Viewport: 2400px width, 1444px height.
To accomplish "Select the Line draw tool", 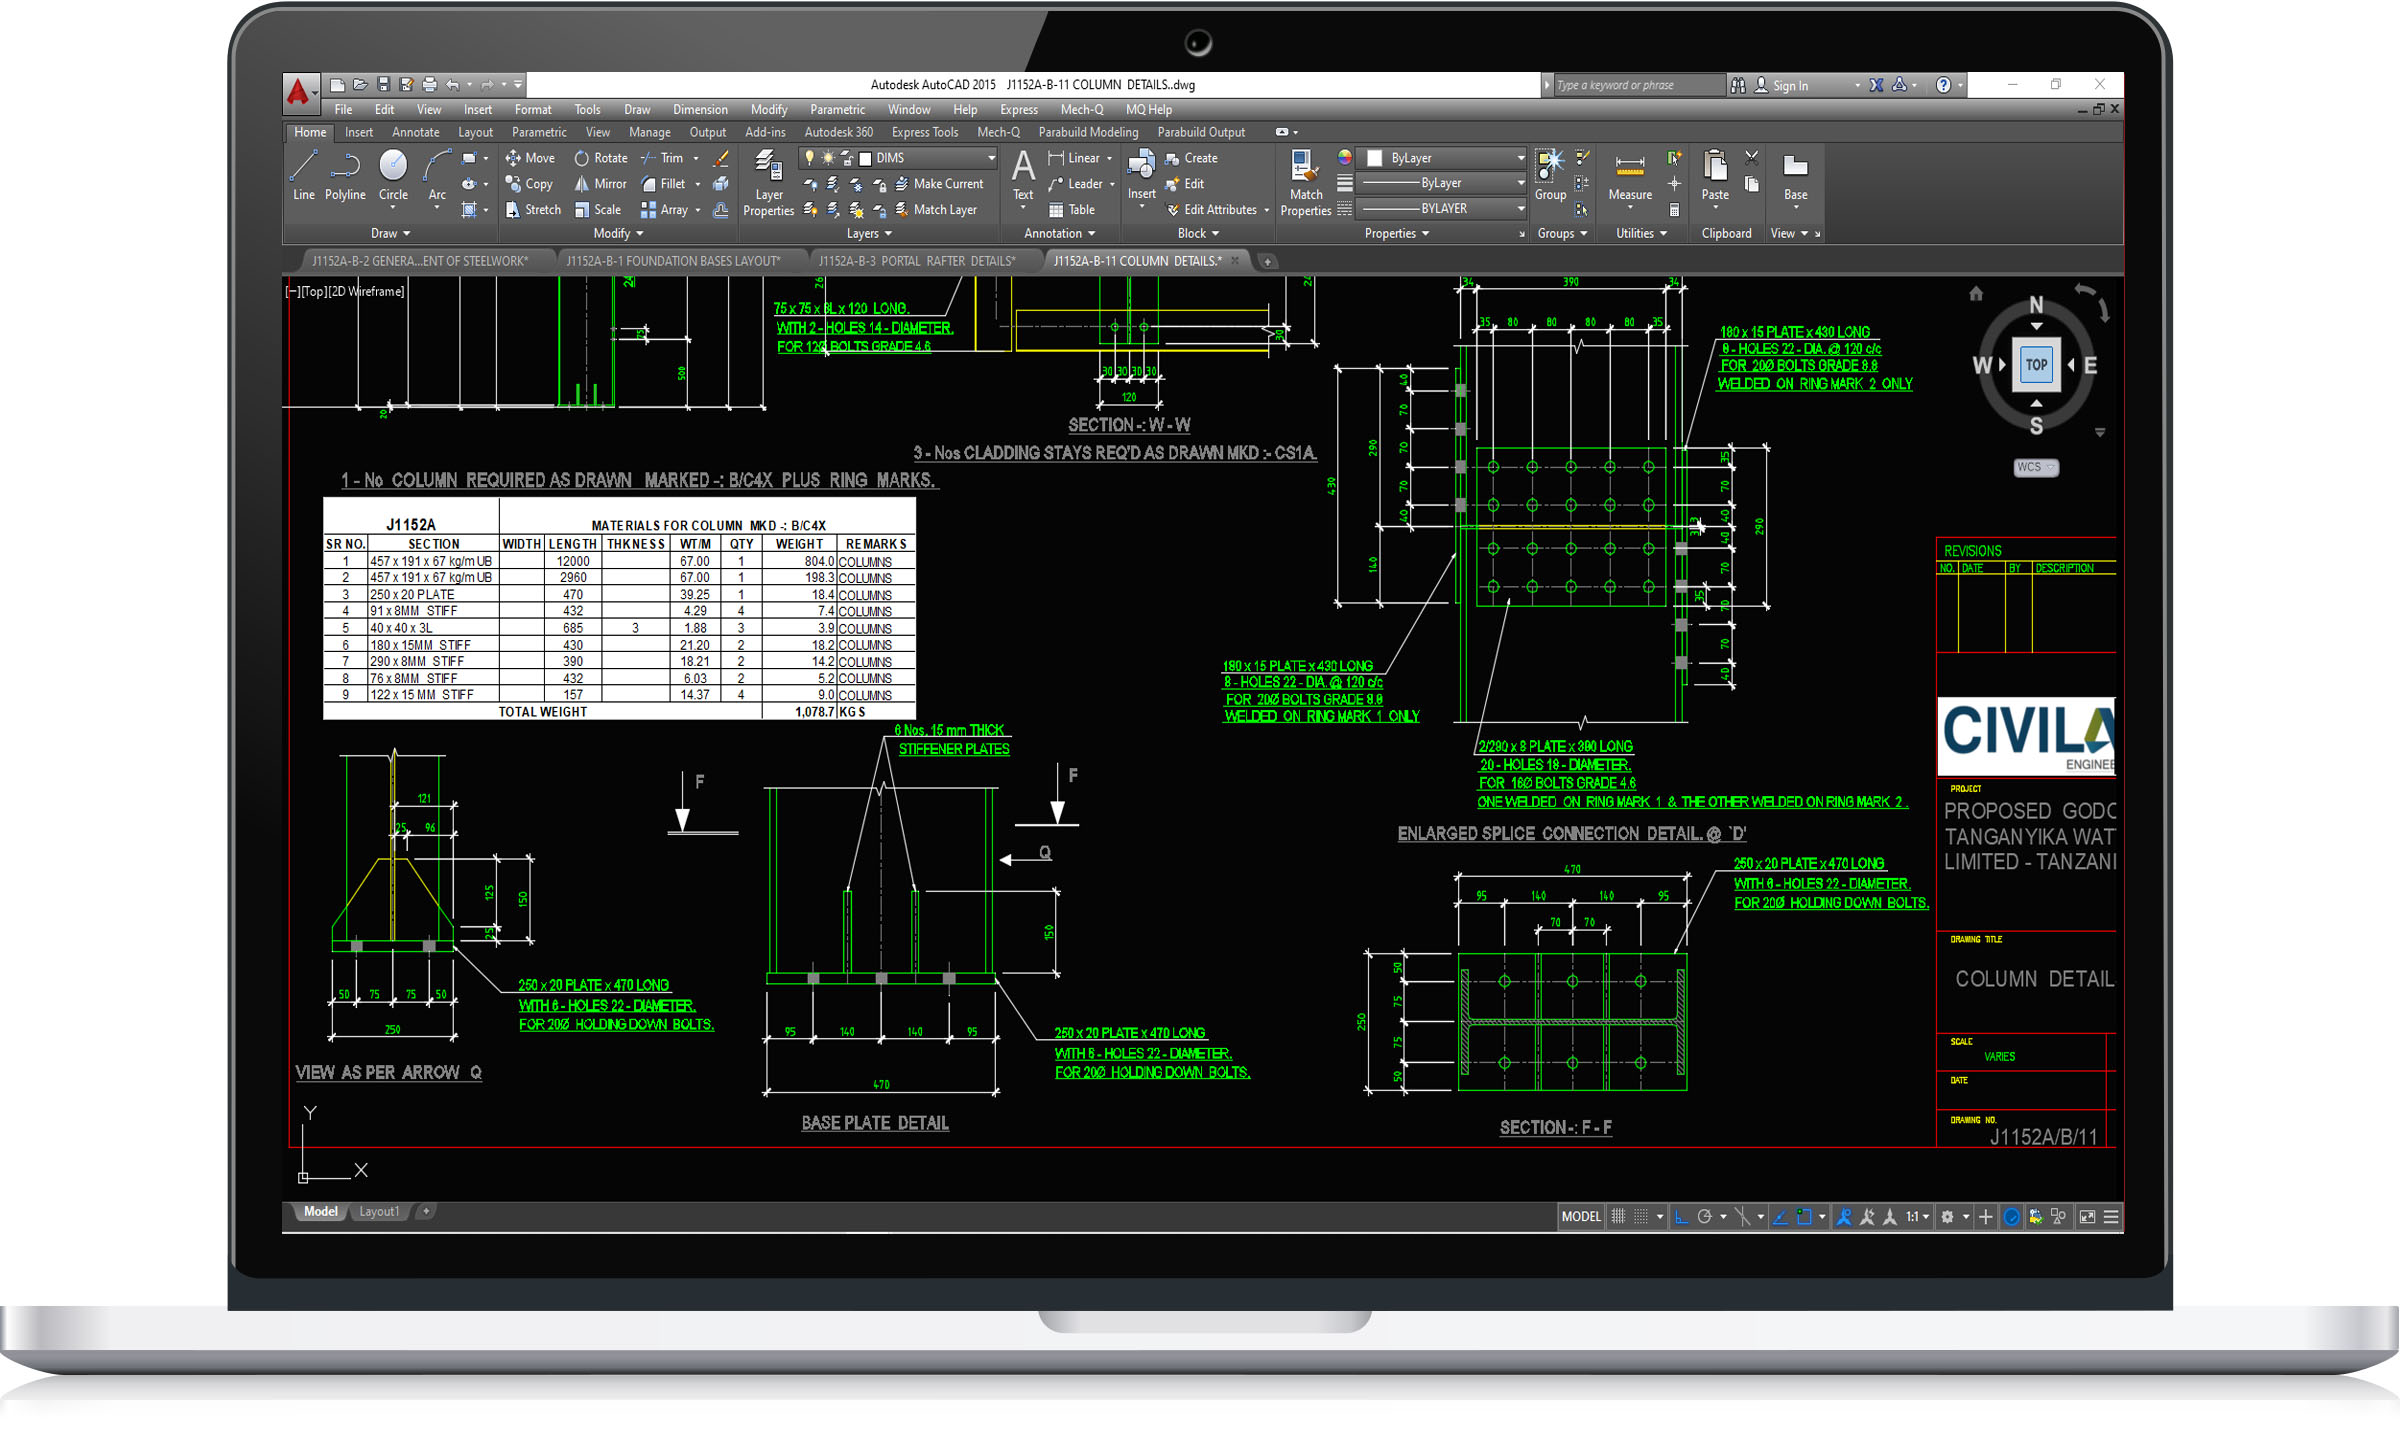I will click(x=304, y=175).
